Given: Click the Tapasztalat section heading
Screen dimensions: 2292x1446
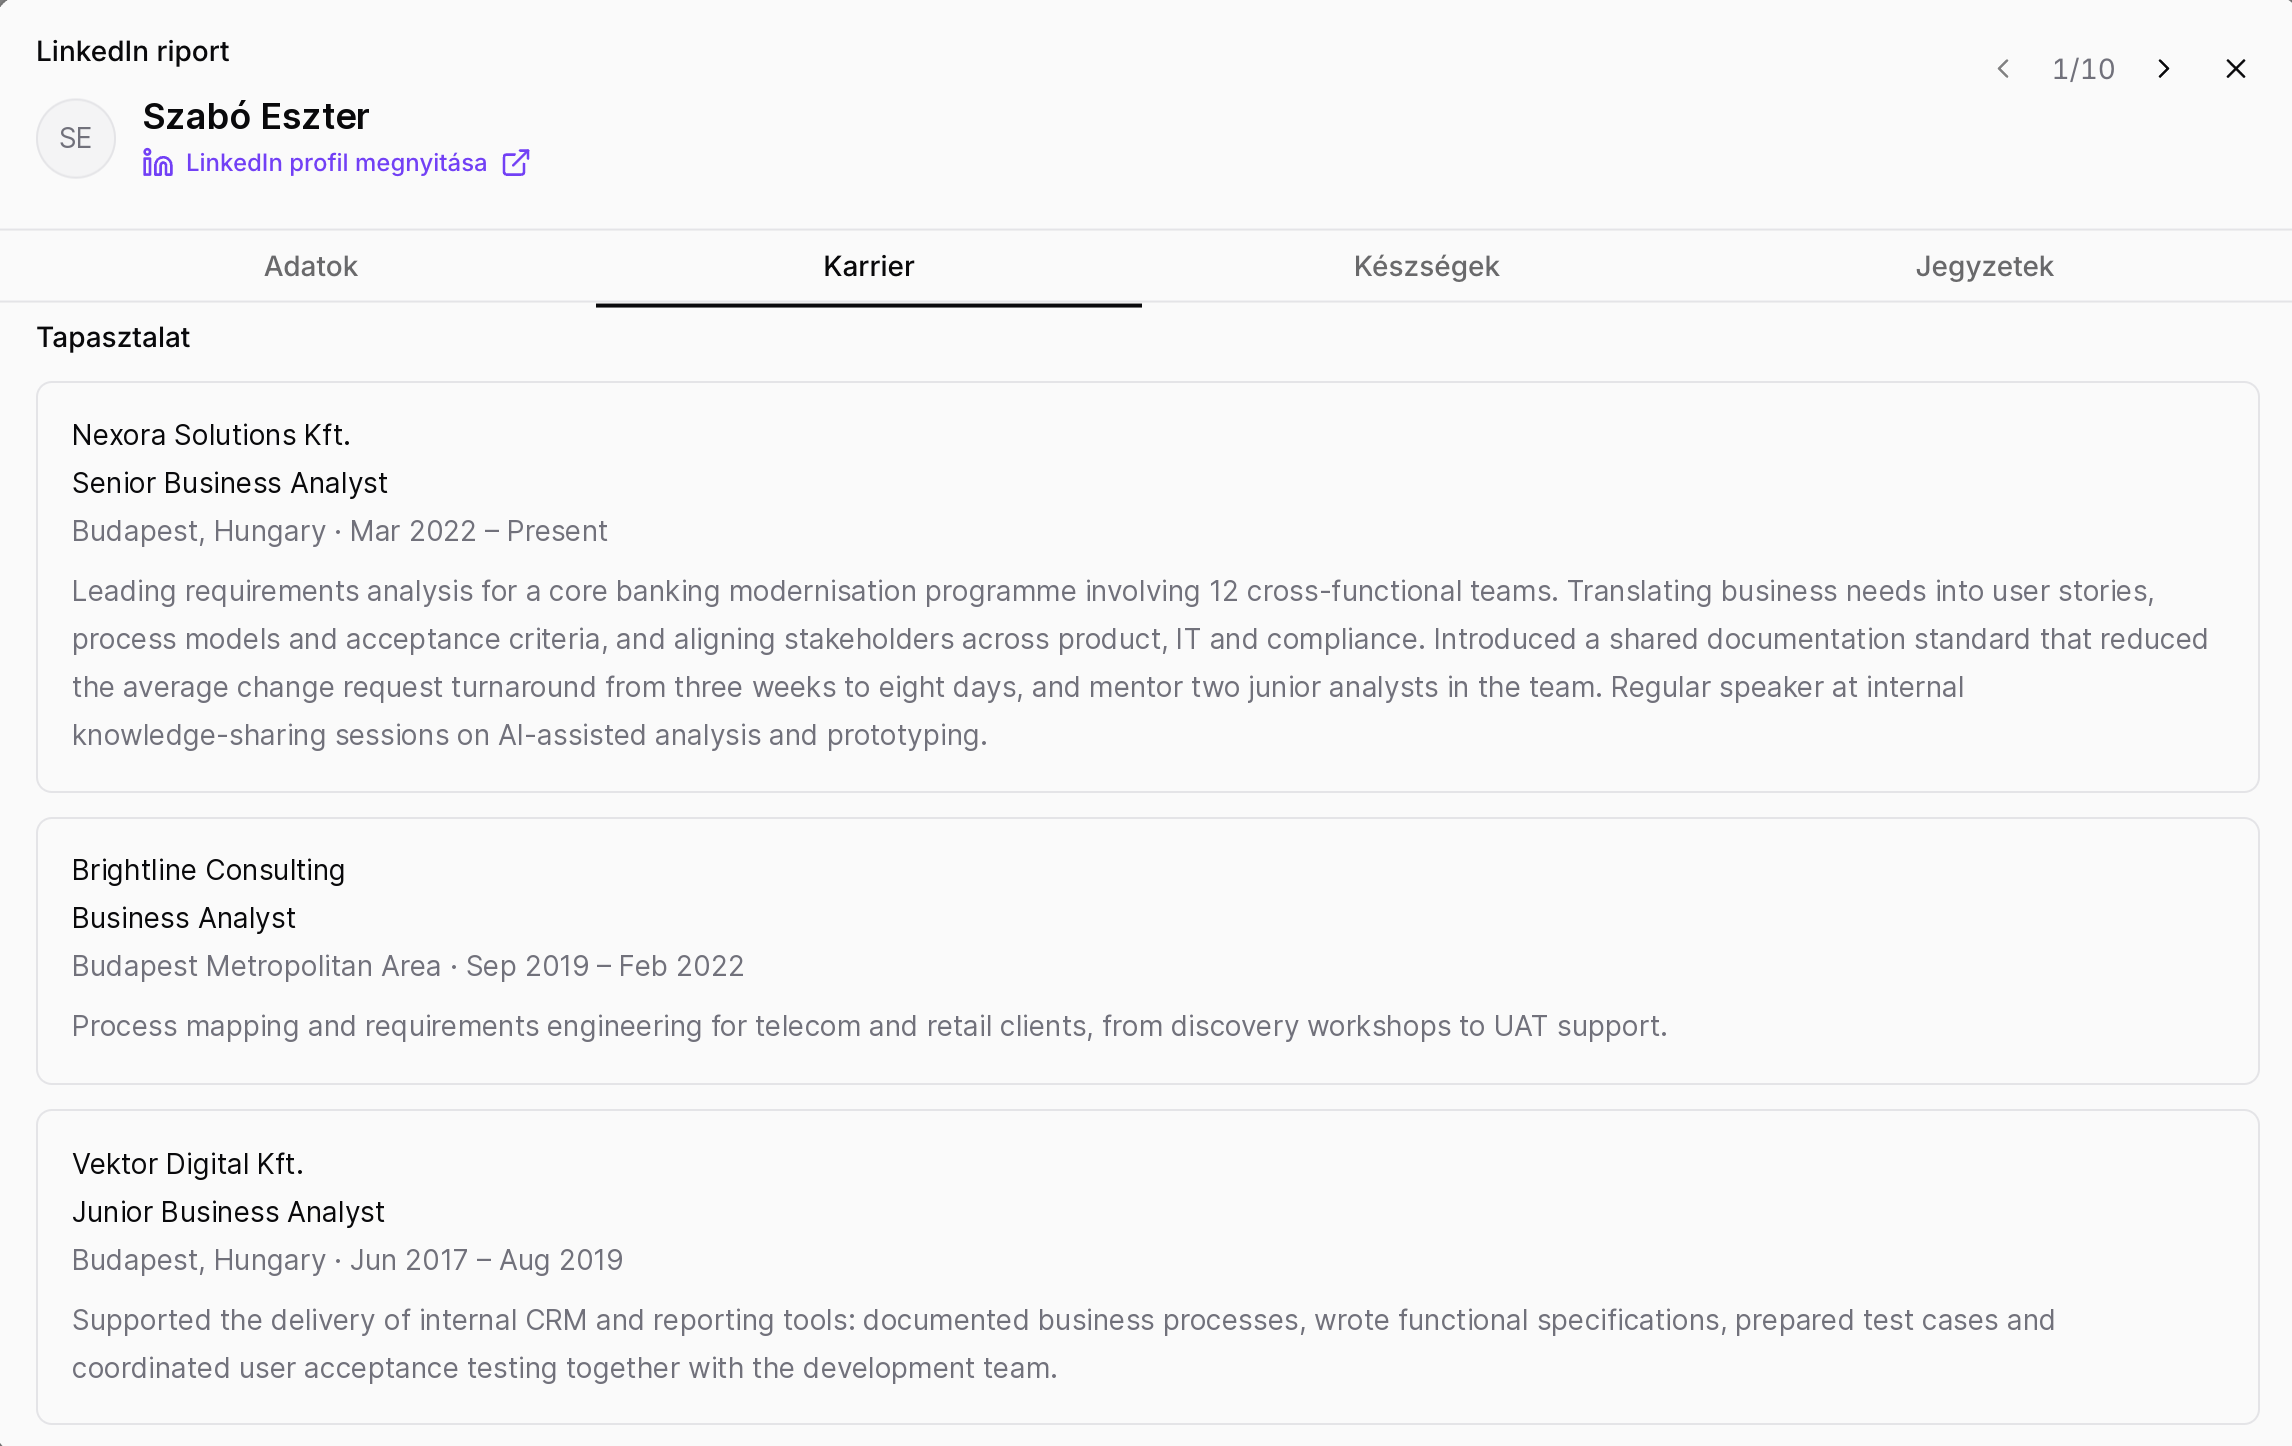Looking at the screenshot, I should (x=113, y=338).
